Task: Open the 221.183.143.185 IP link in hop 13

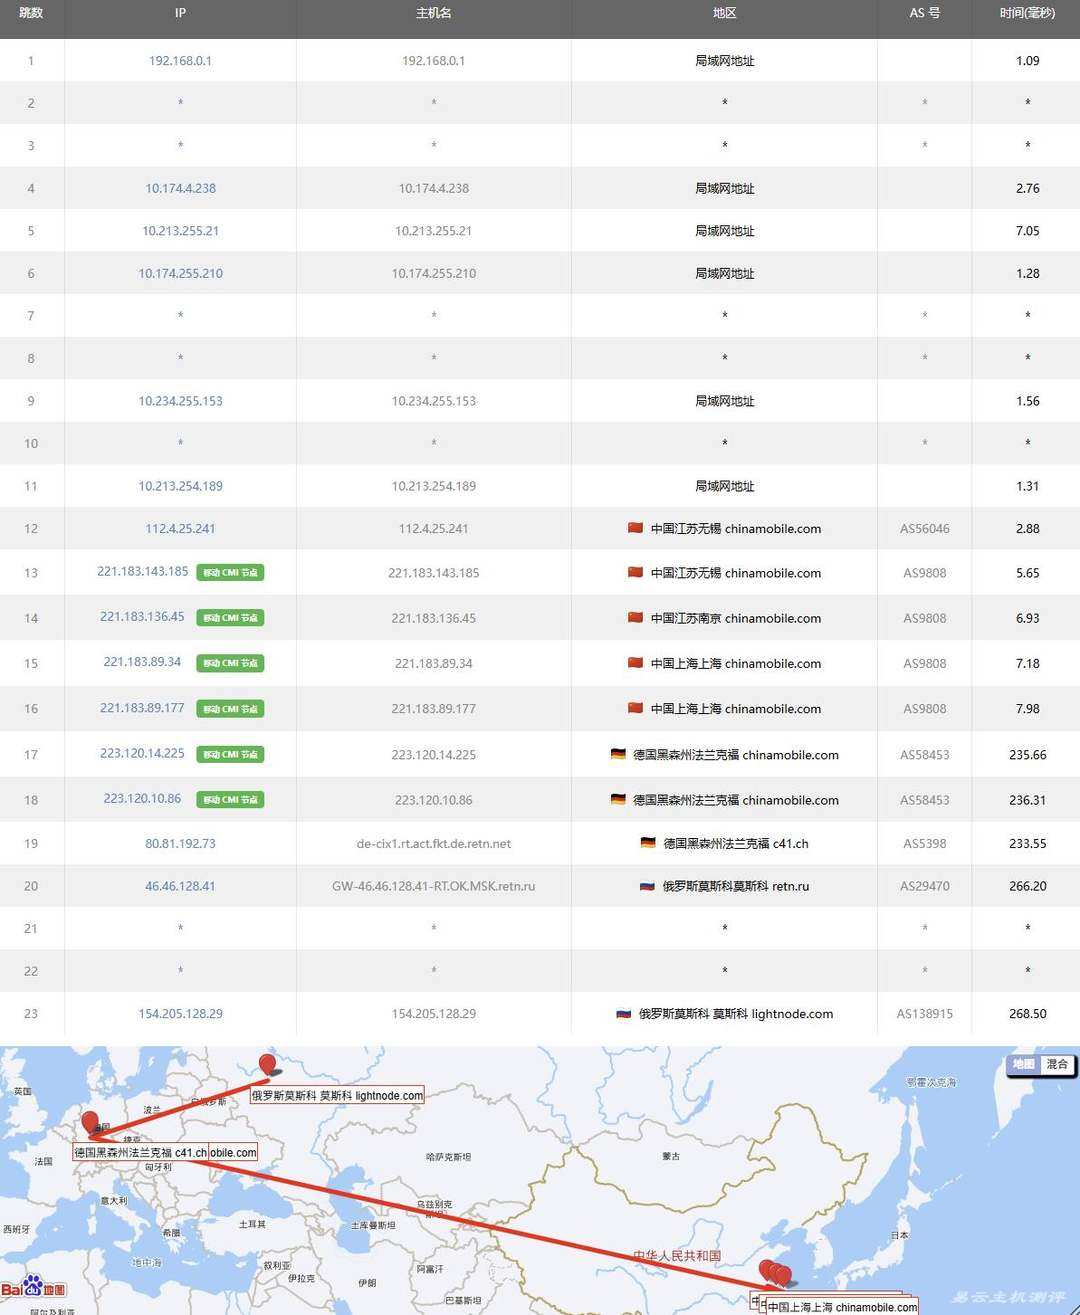Action: [x=143, y=572]
